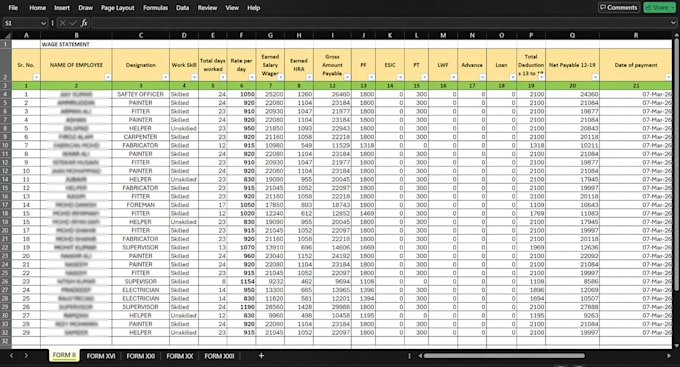Viewport: 680px width, 367px height.
Task: Select column A header
Action: click(x=26, y=36)
